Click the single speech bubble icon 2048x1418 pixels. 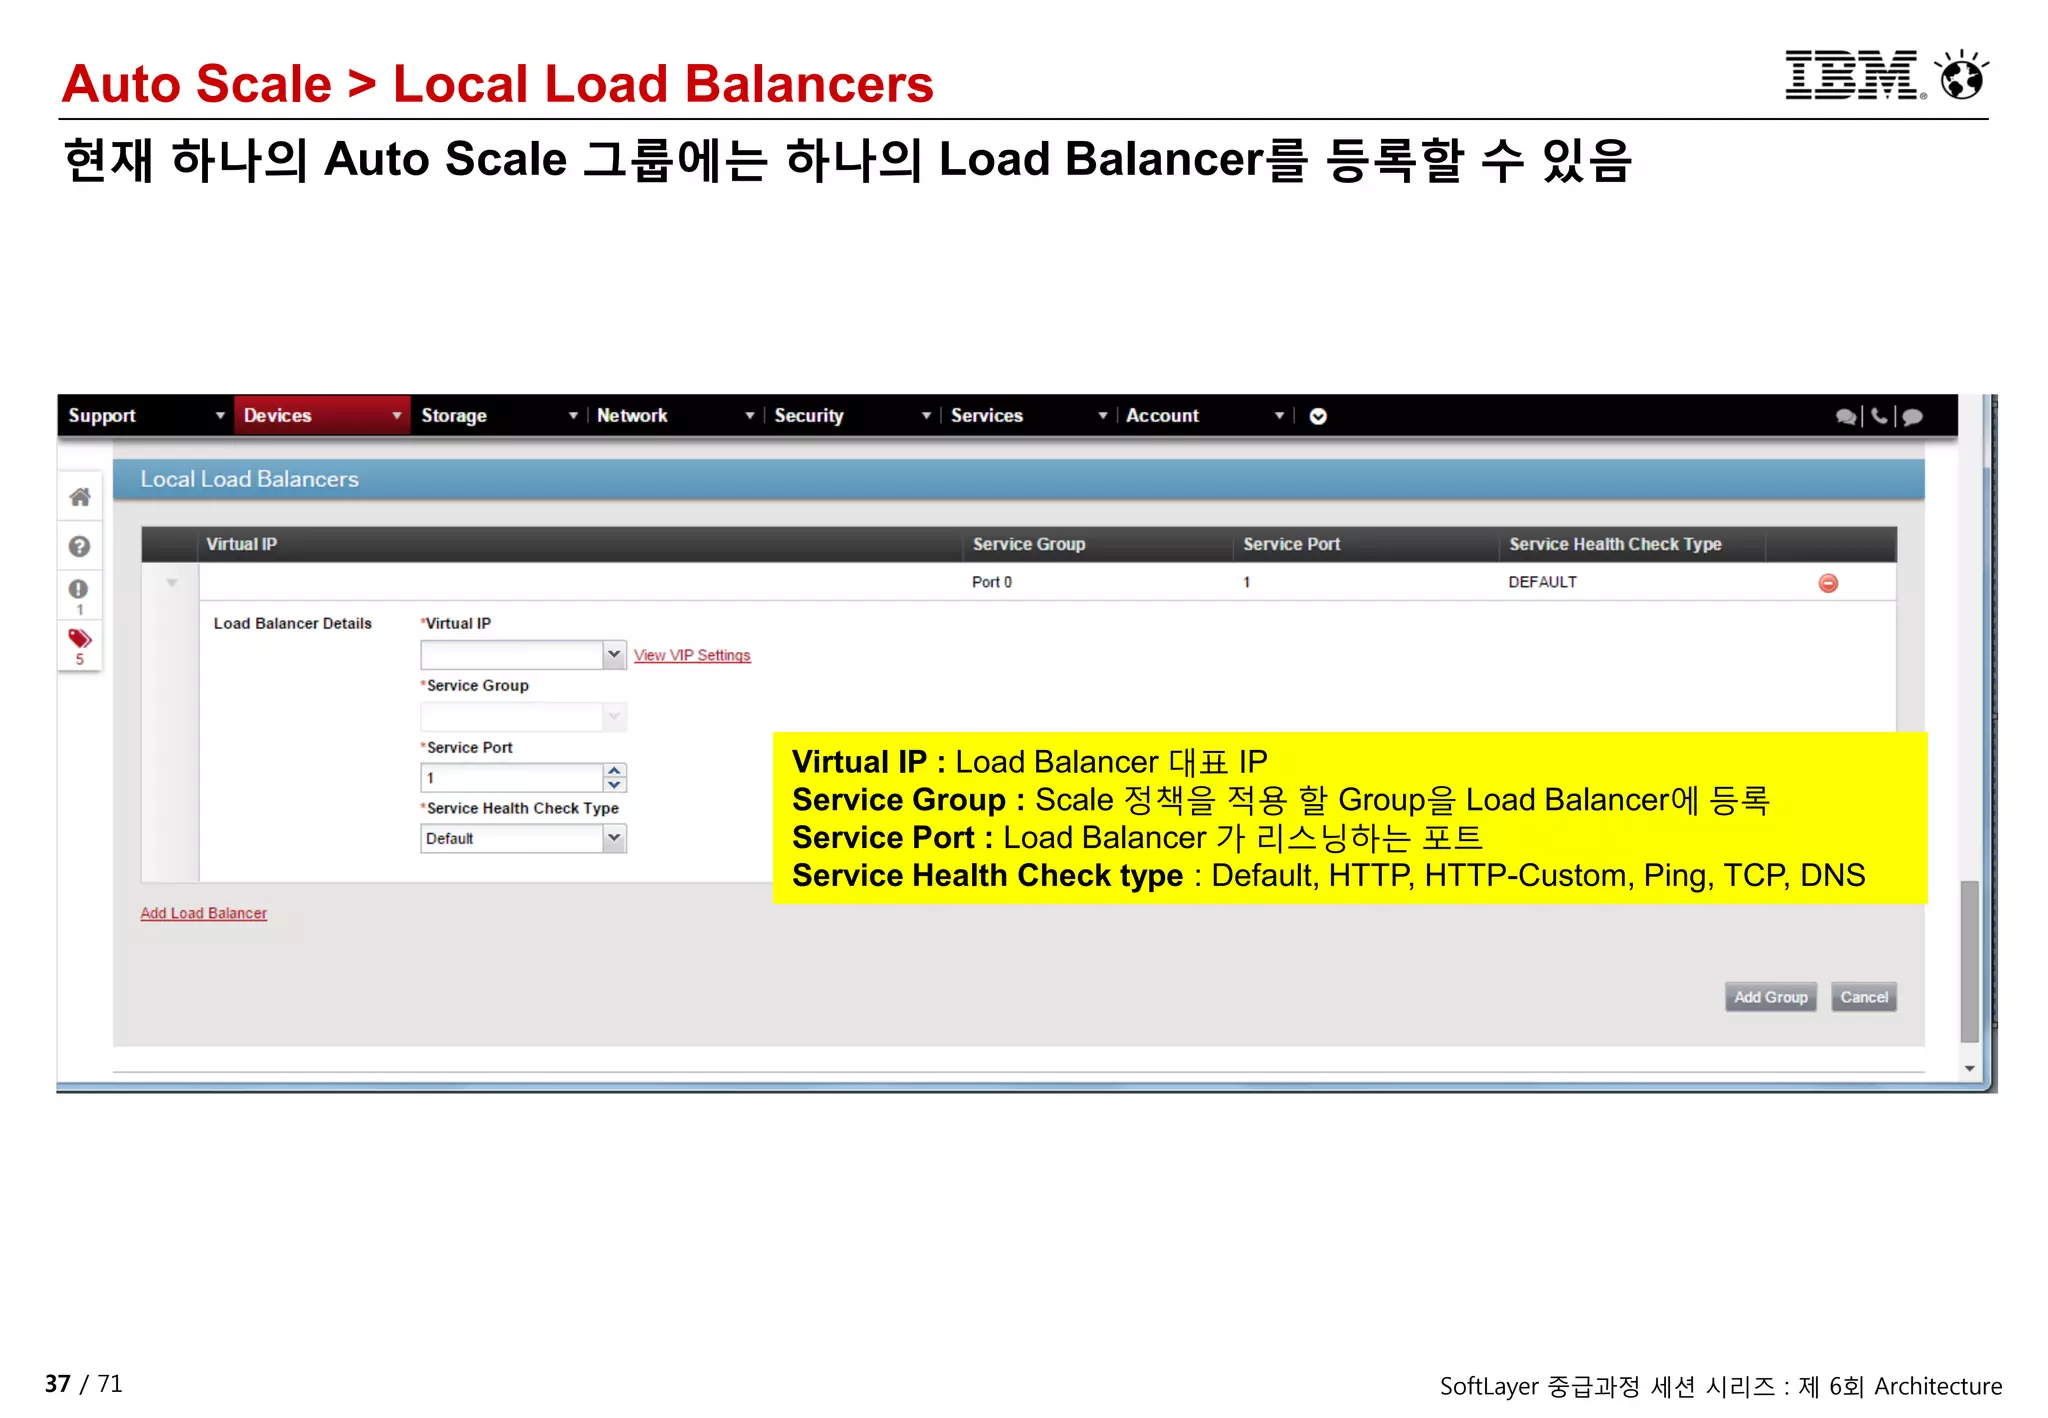pos(1912,416)
